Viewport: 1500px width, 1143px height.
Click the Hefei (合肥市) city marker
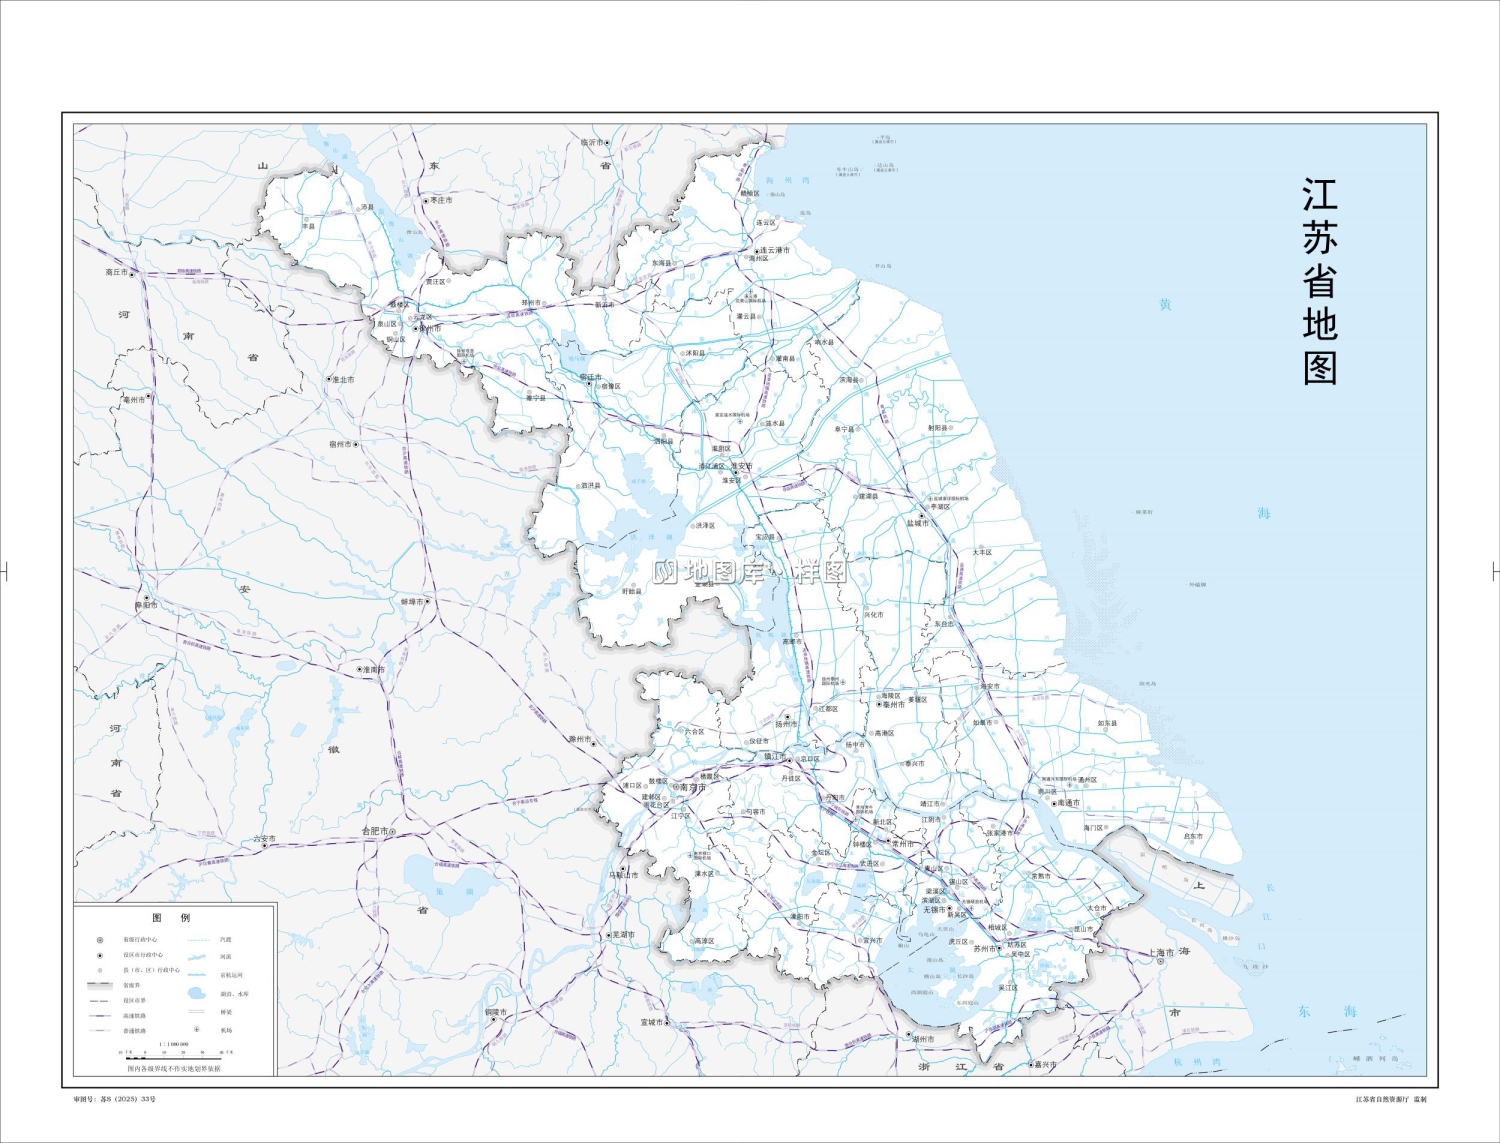coord(393,832)
